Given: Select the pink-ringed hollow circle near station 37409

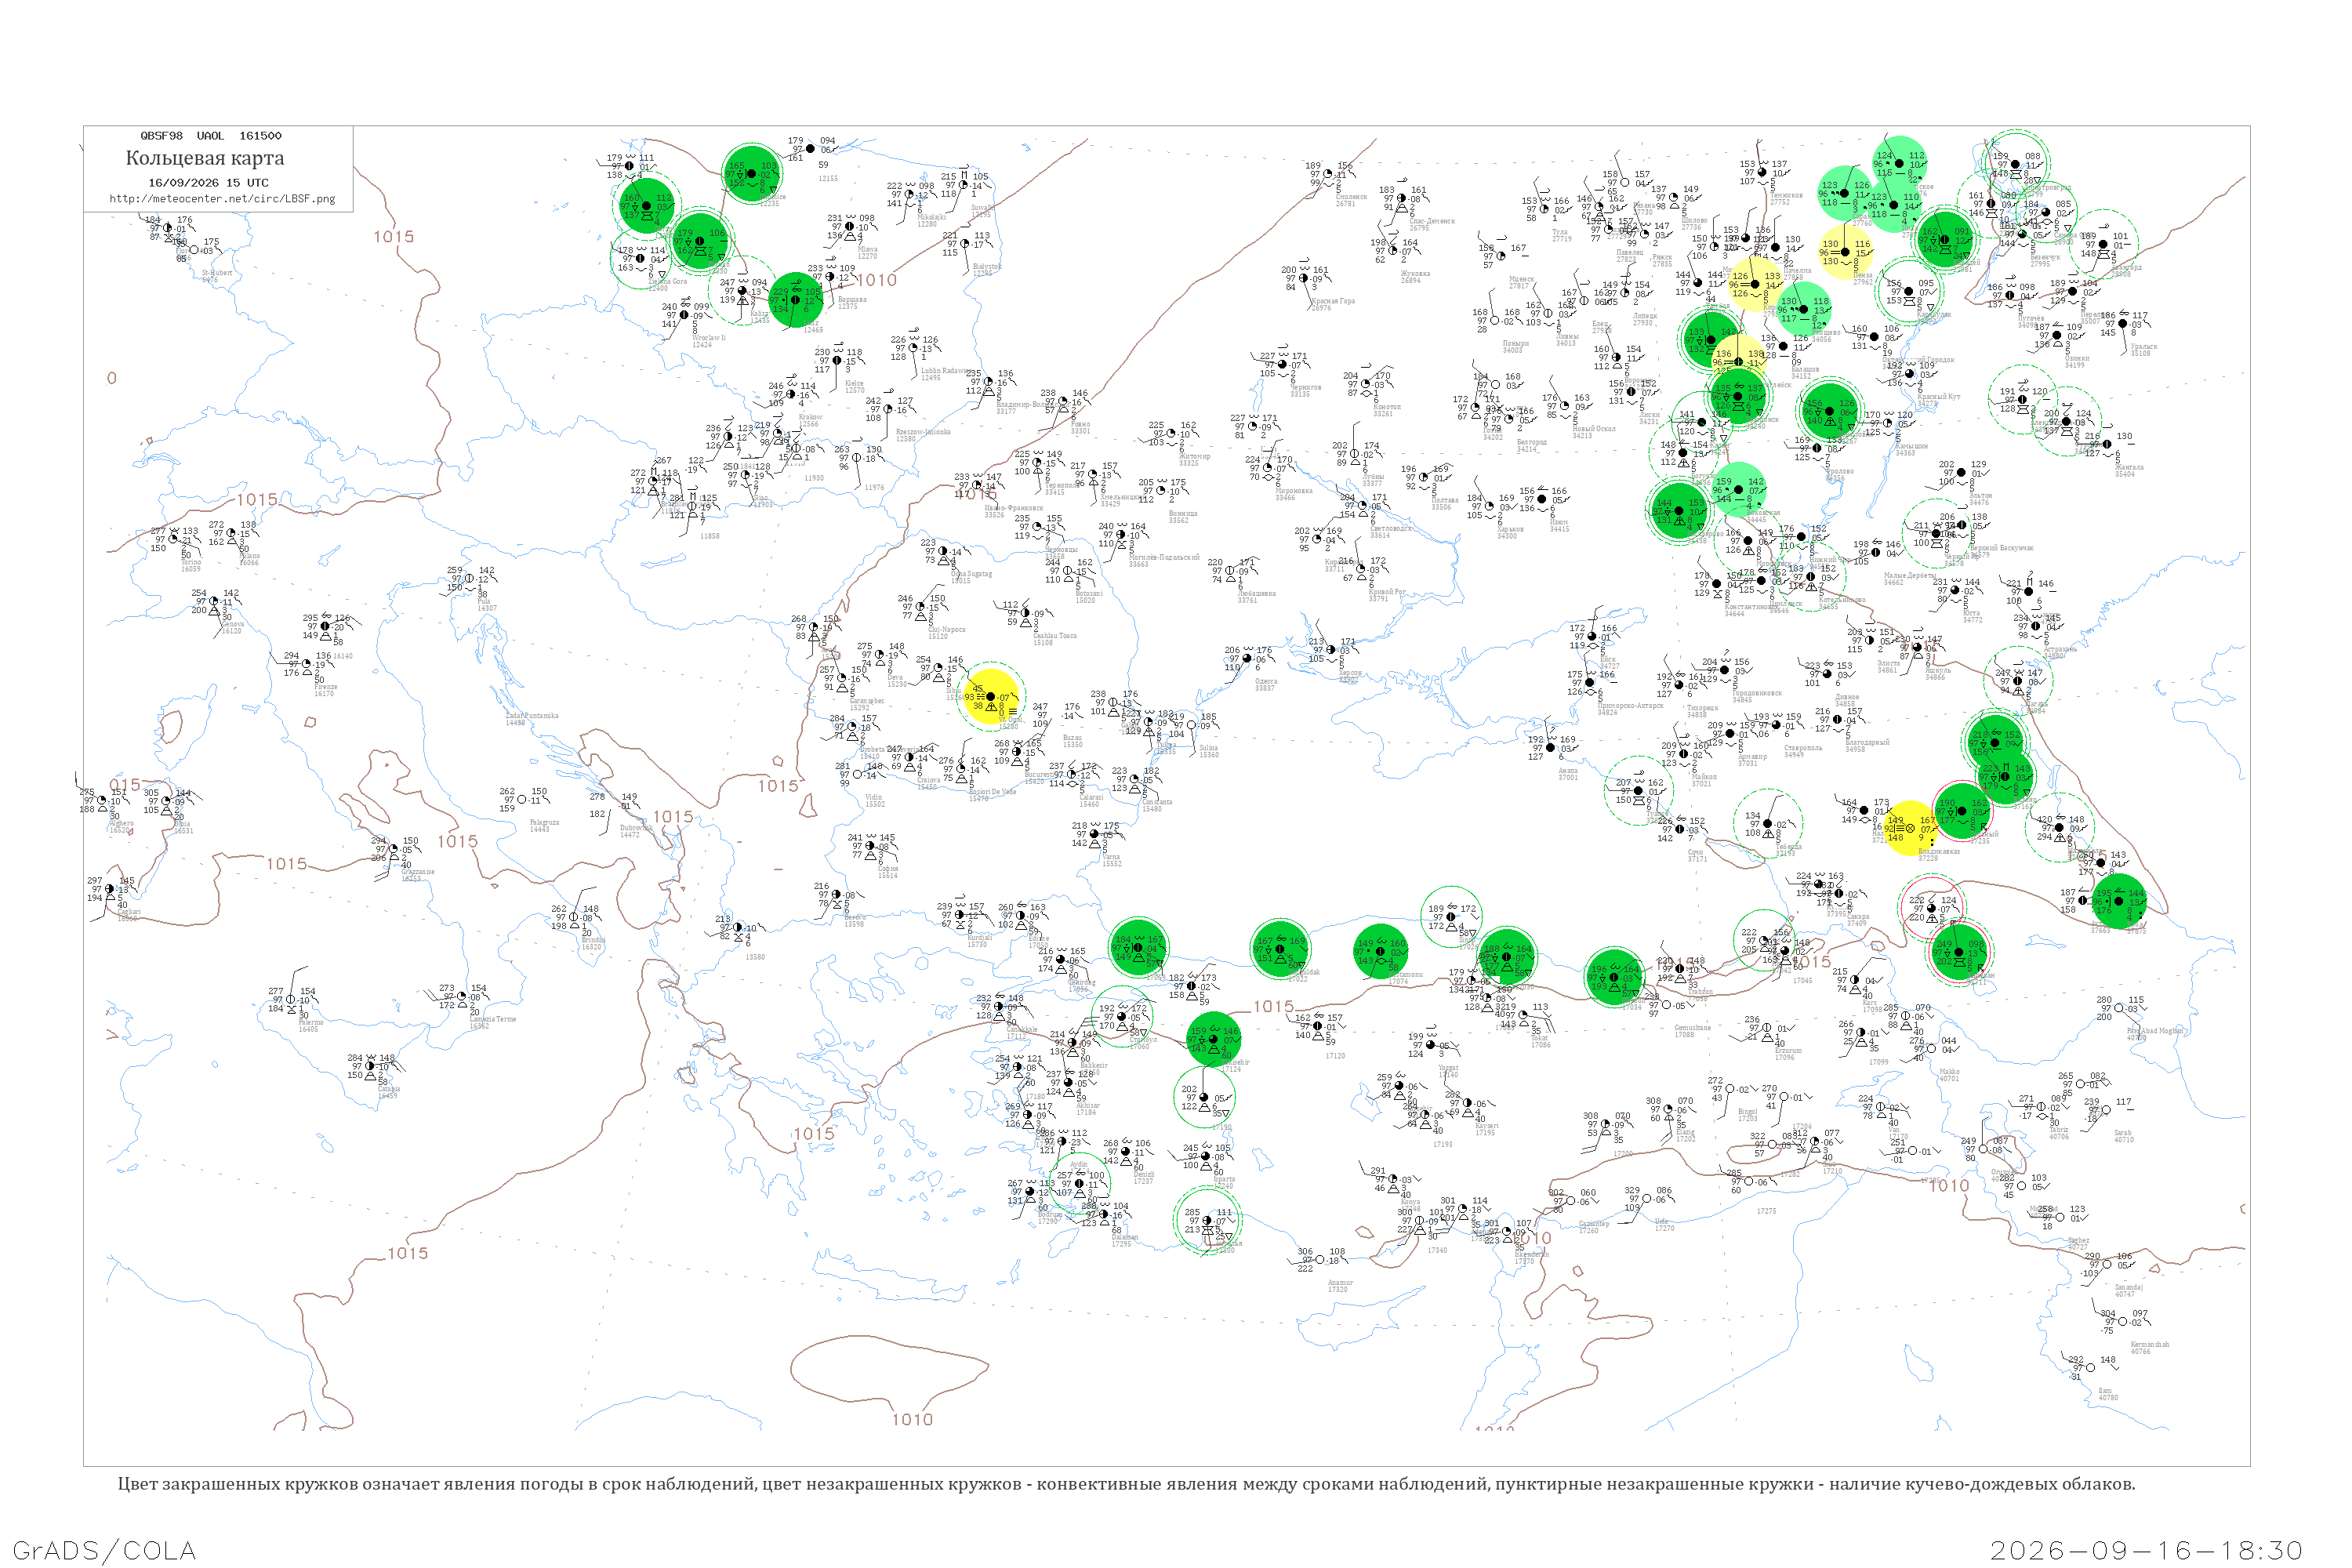Looking at the screenshot, I should (1931, 908).
